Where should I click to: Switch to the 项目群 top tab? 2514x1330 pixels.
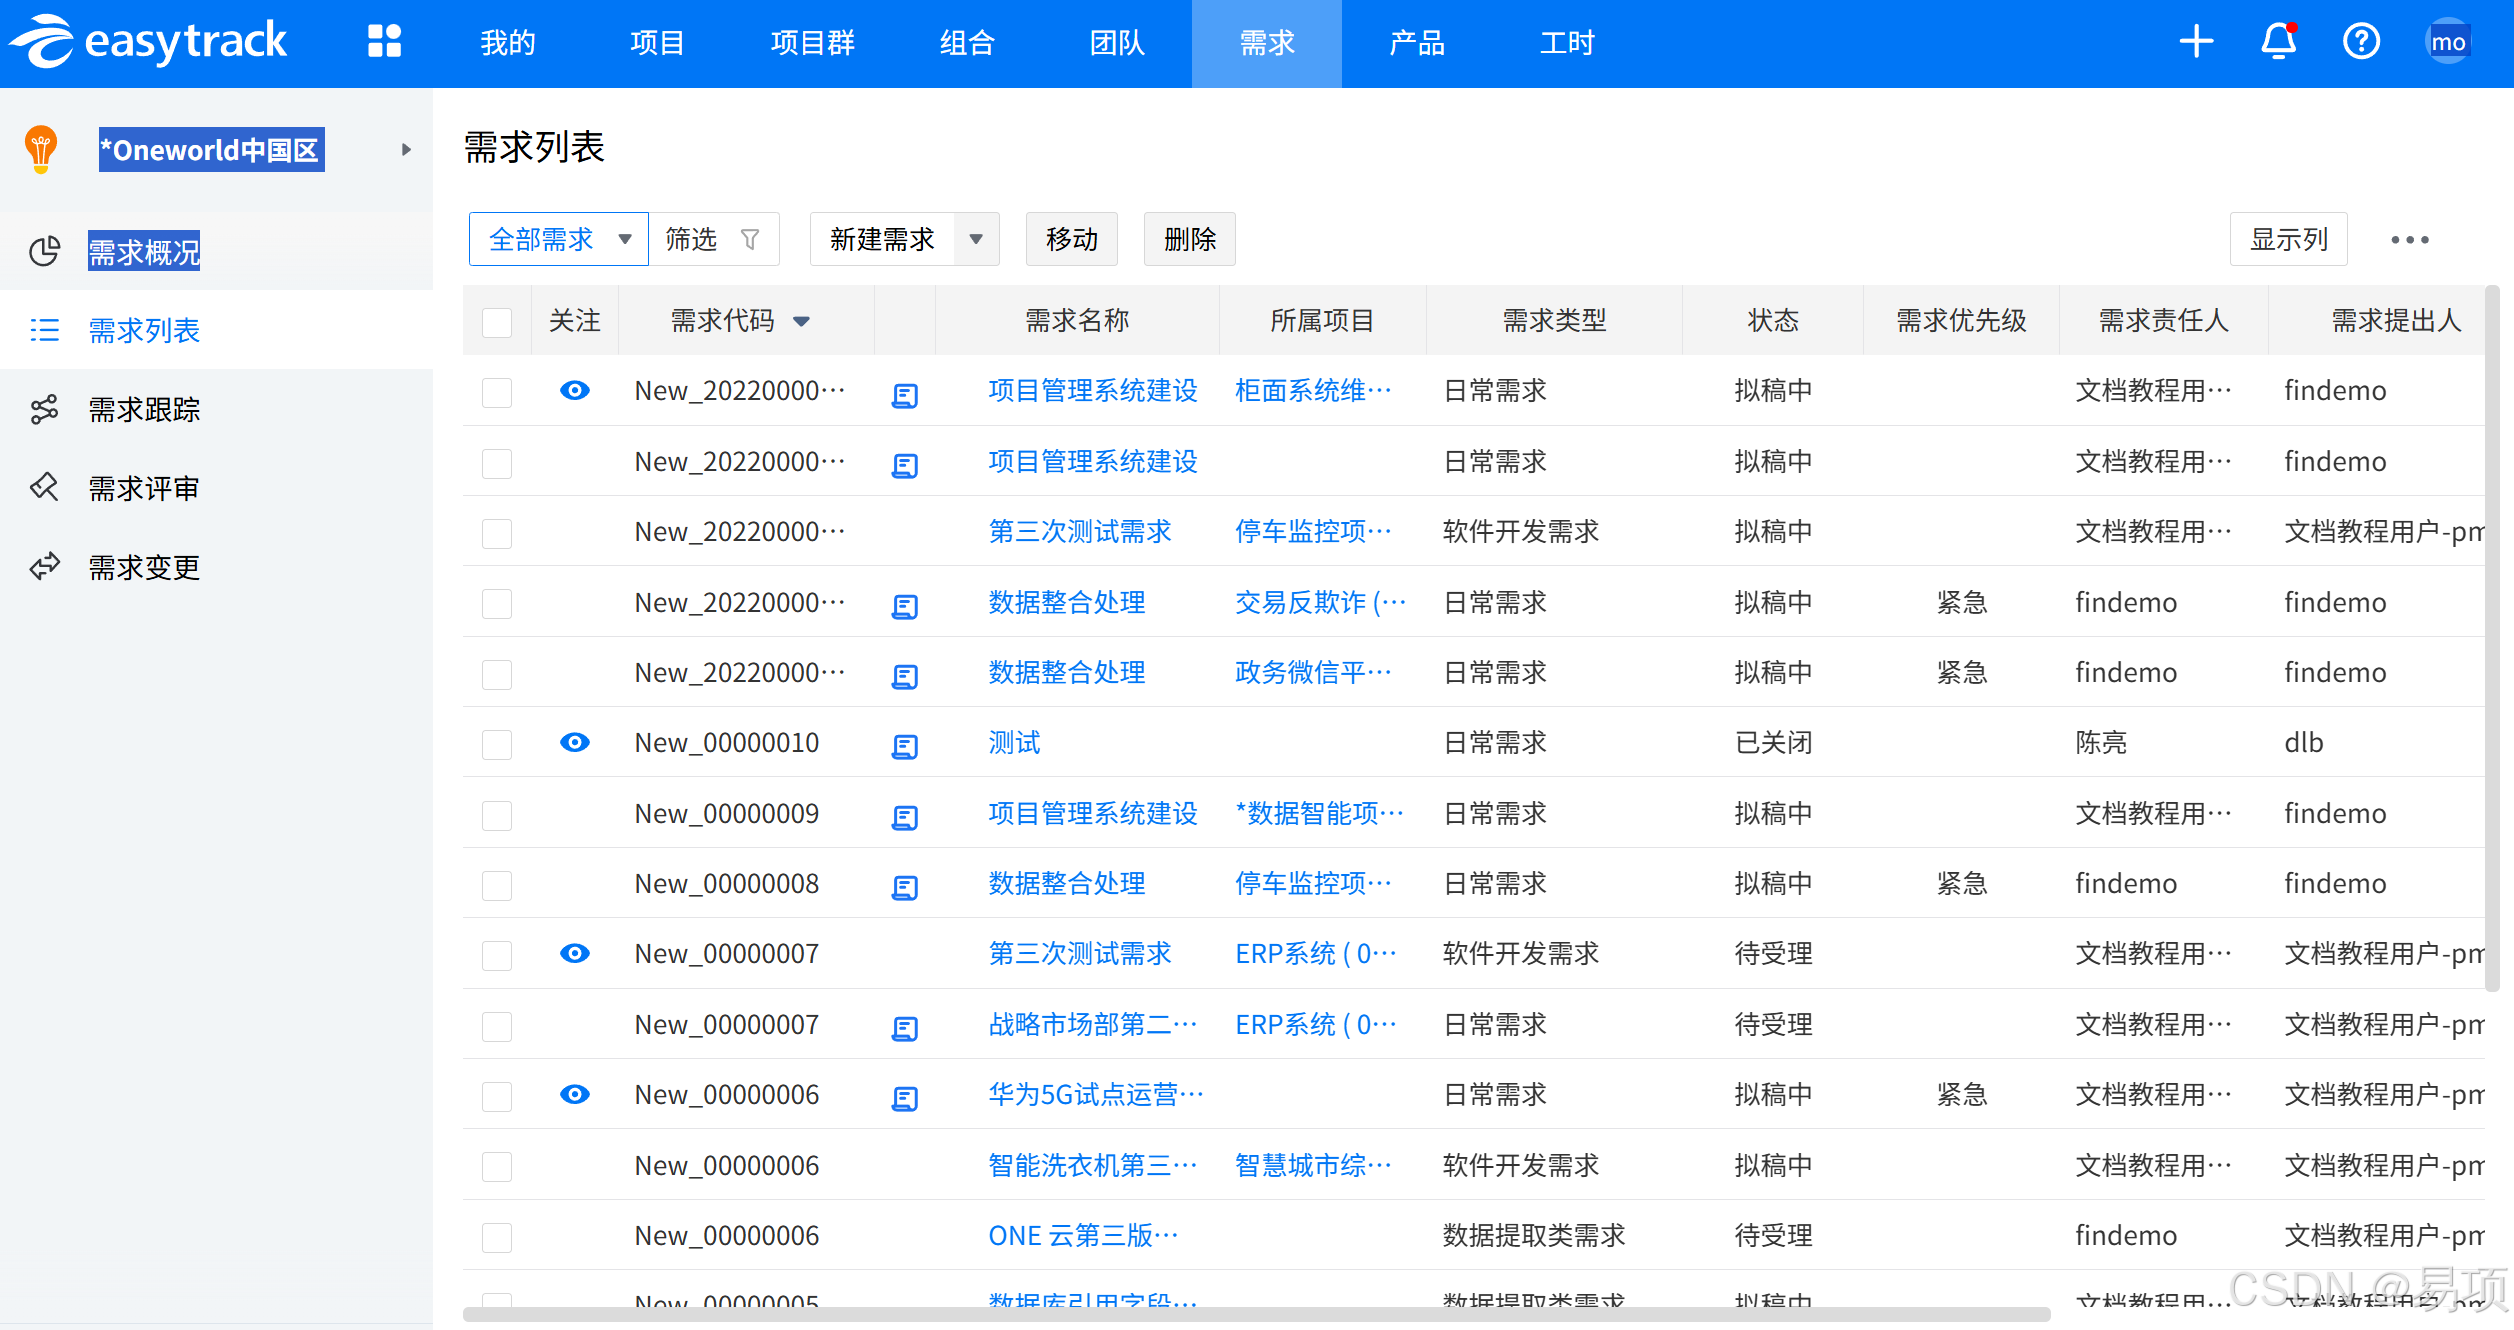coord(812,43)
